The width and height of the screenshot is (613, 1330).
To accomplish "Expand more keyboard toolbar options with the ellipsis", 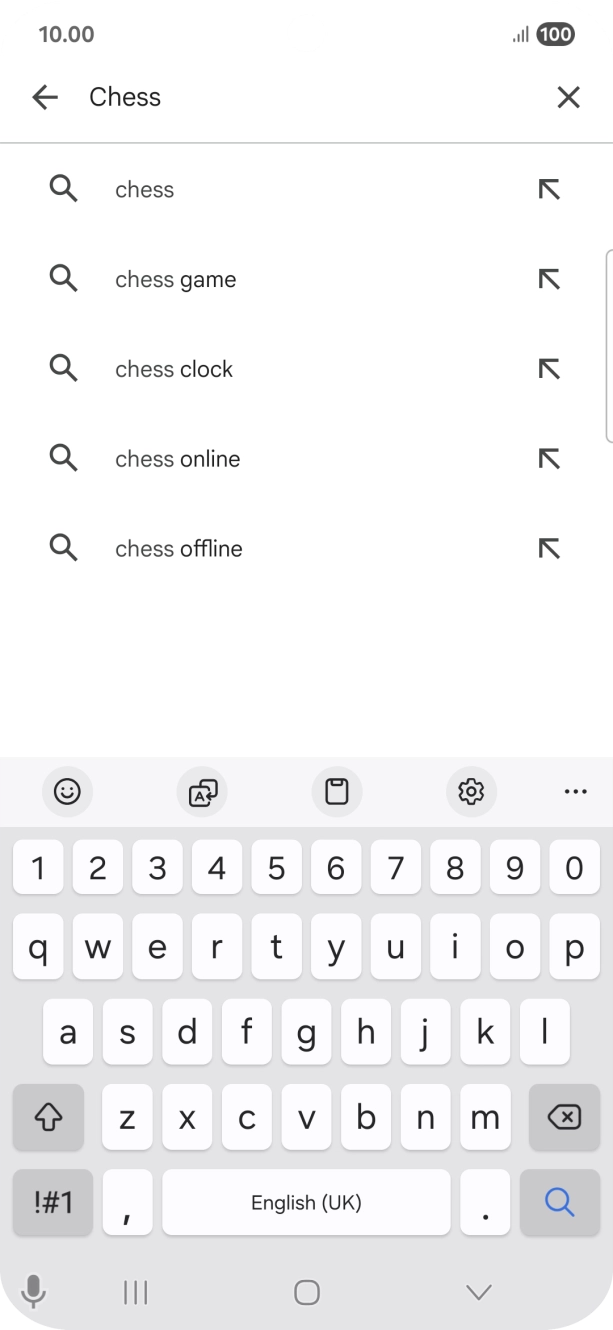I will tap(575, 792).
